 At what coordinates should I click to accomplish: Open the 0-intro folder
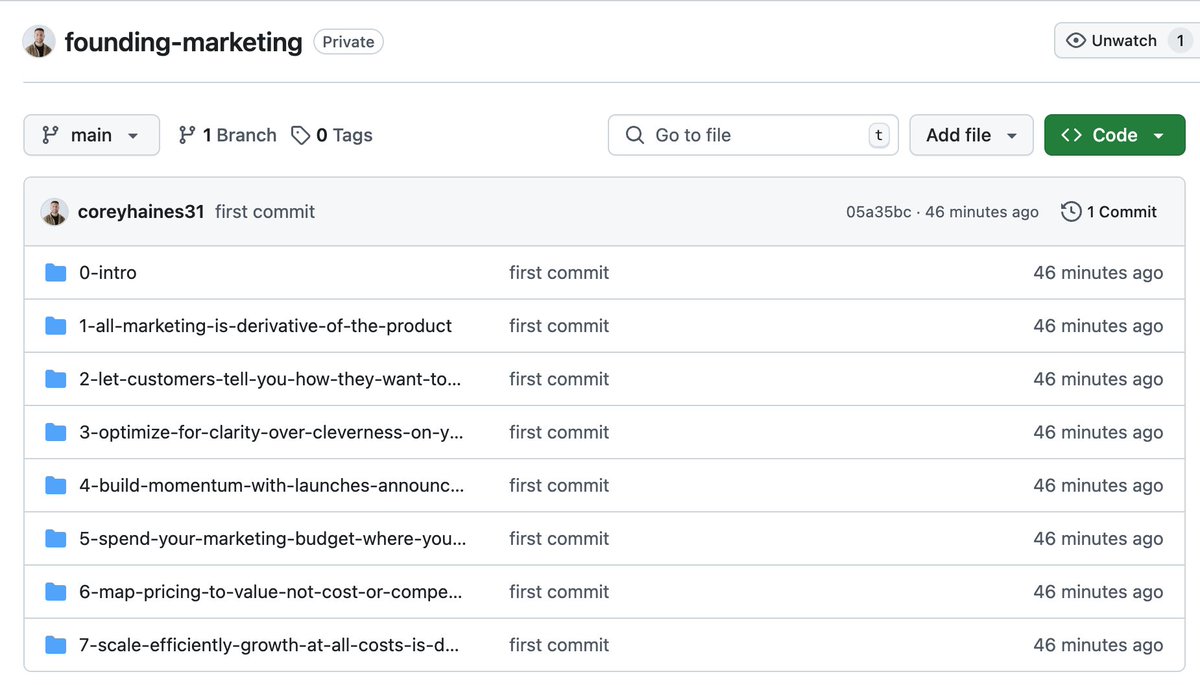click(108, 273)
